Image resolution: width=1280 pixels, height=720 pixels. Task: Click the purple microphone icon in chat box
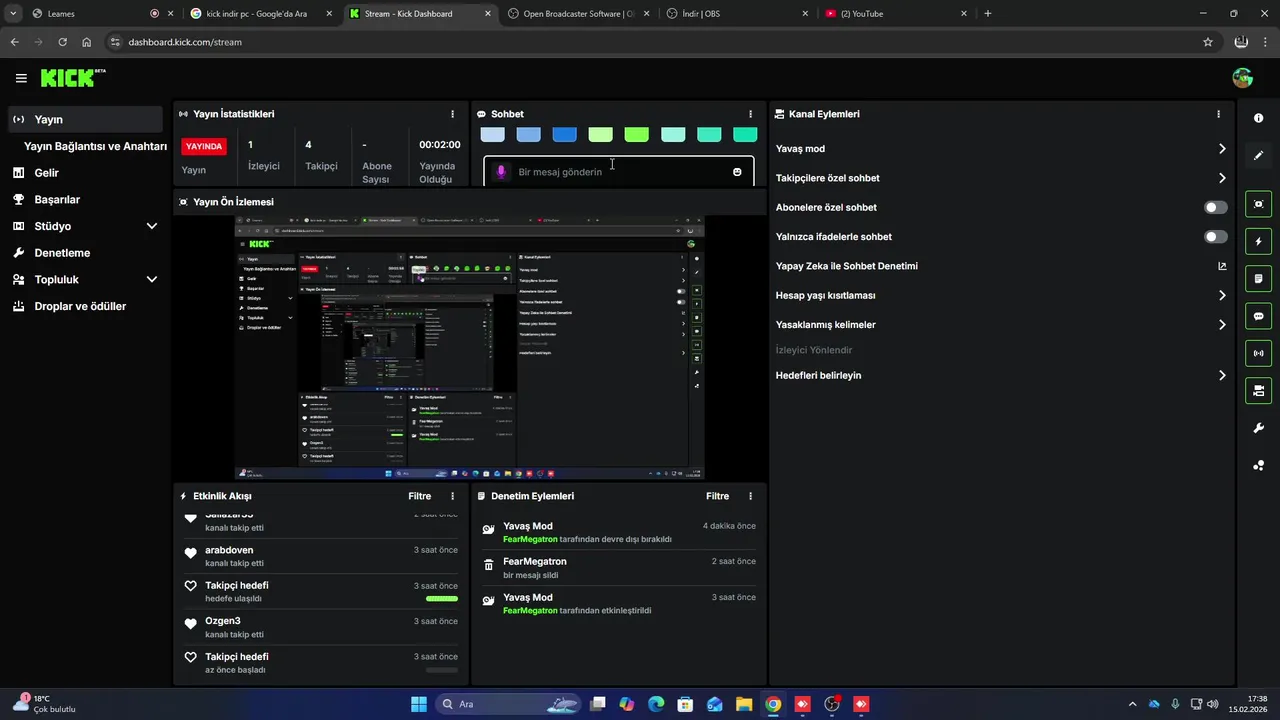coord(501,172)
